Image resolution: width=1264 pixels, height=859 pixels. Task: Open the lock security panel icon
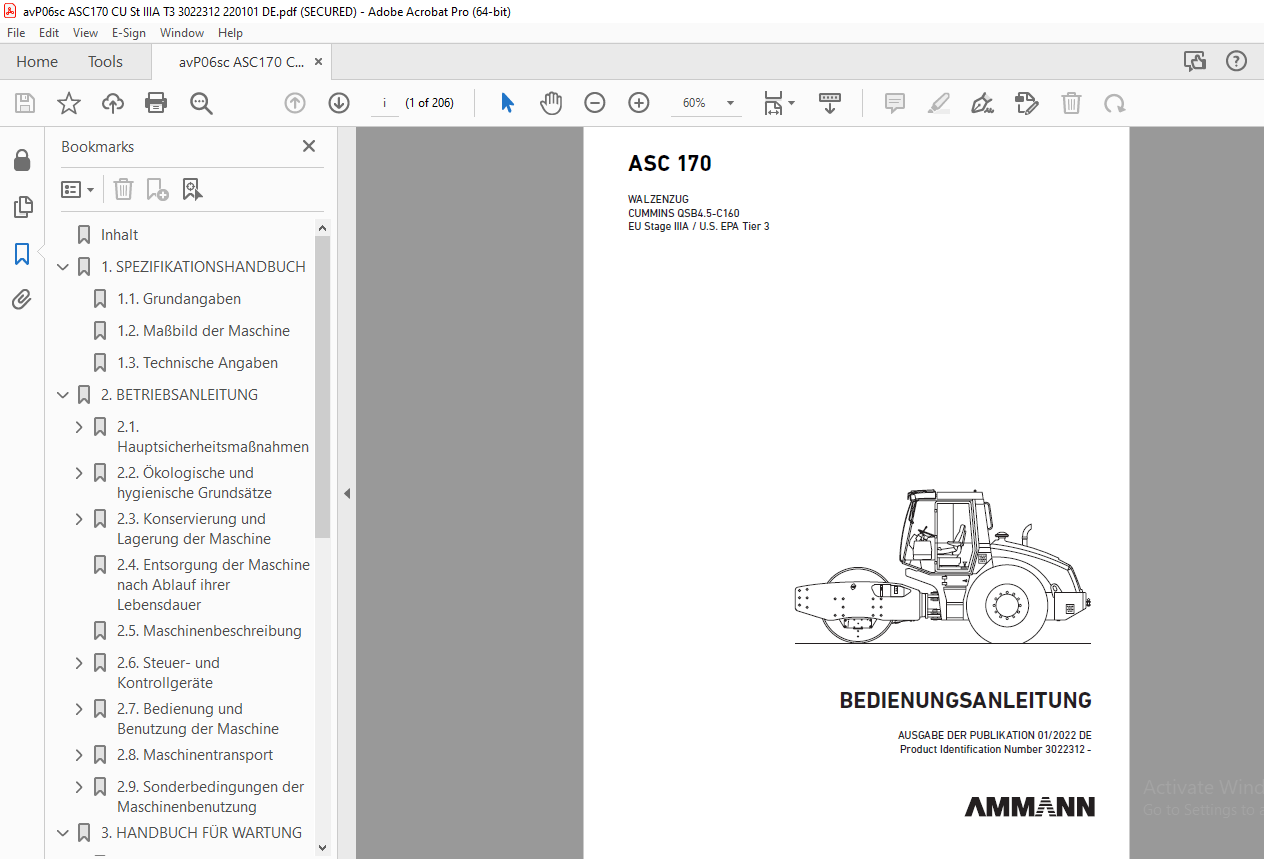click(x=22, y=161)
